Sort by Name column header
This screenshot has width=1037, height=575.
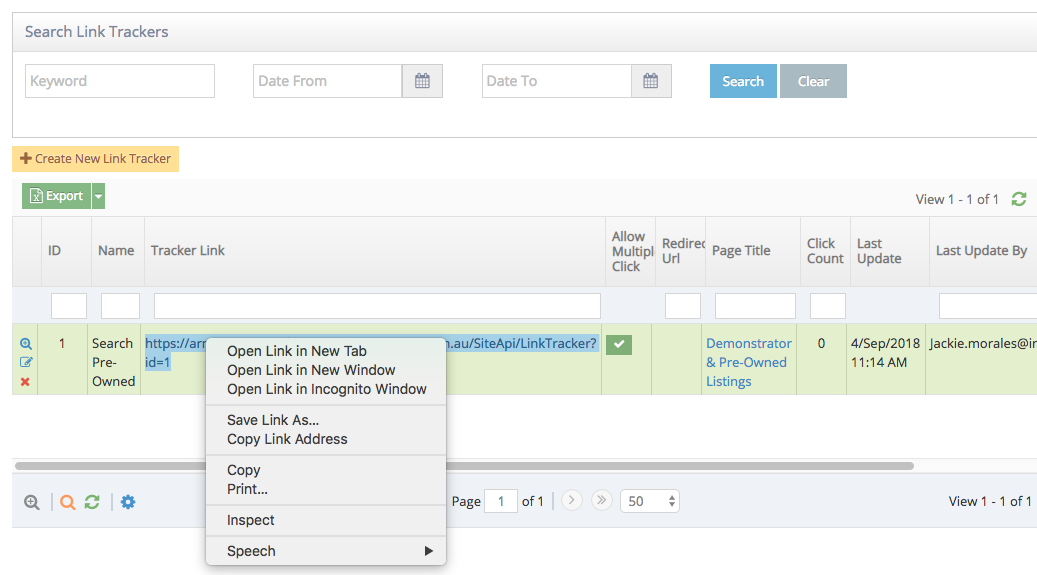(x=116, y=251)
